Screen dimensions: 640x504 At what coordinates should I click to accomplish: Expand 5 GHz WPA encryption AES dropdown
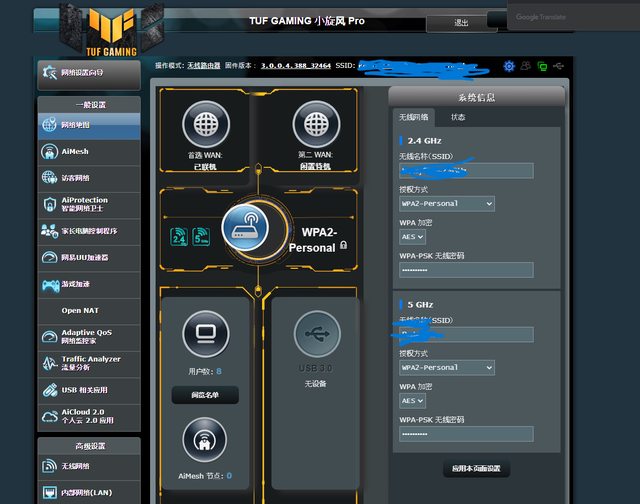(x=412, y=400)
